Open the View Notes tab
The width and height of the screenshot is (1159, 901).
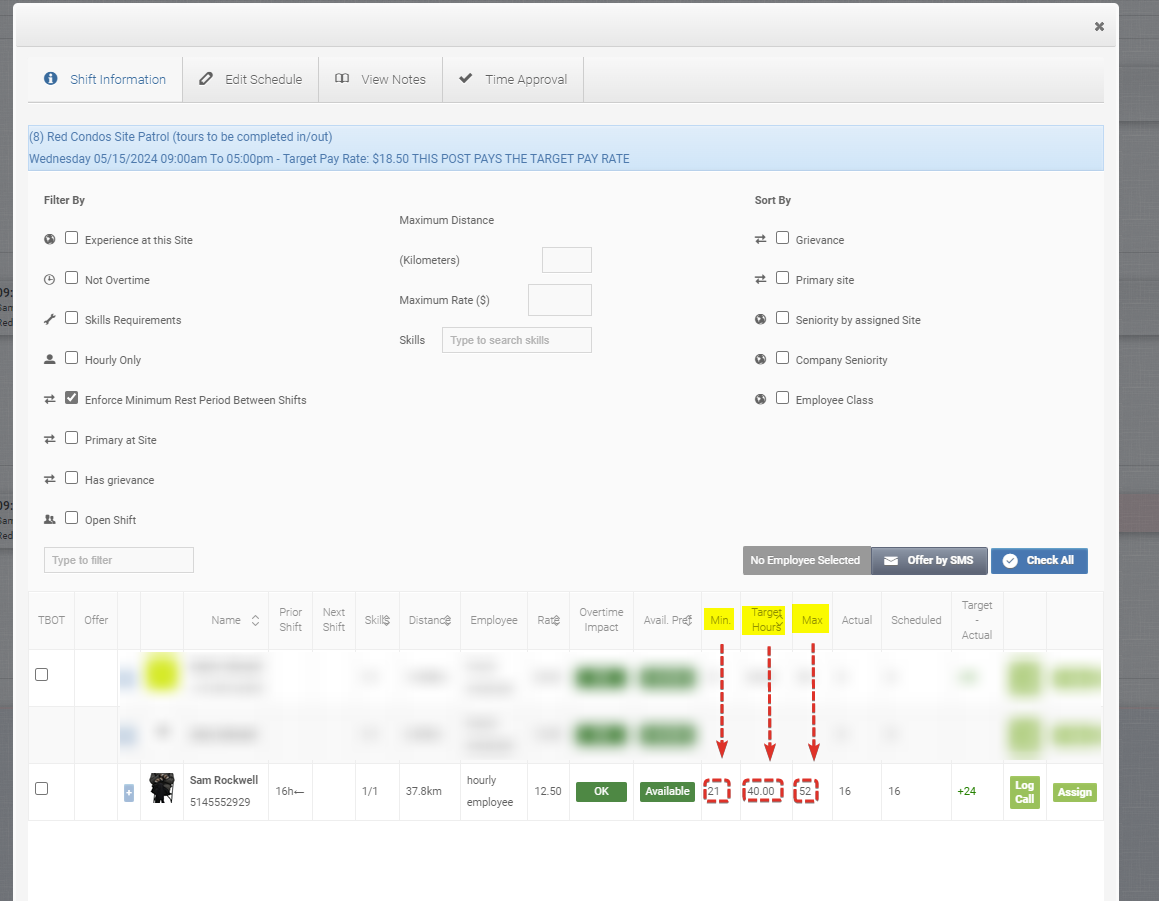[x=380, y=79]
